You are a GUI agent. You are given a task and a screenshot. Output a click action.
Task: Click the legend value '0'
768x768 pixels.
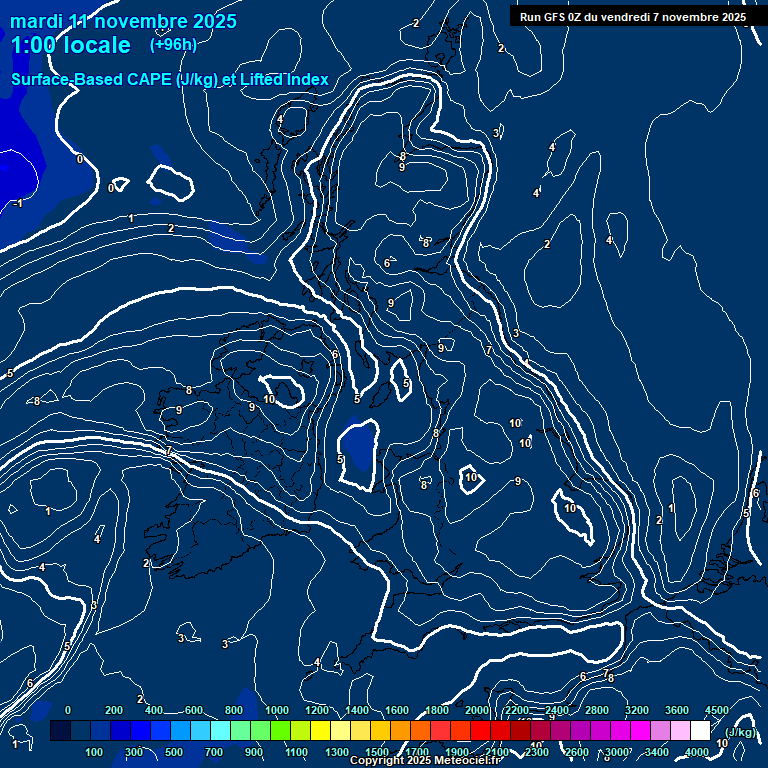68,710
